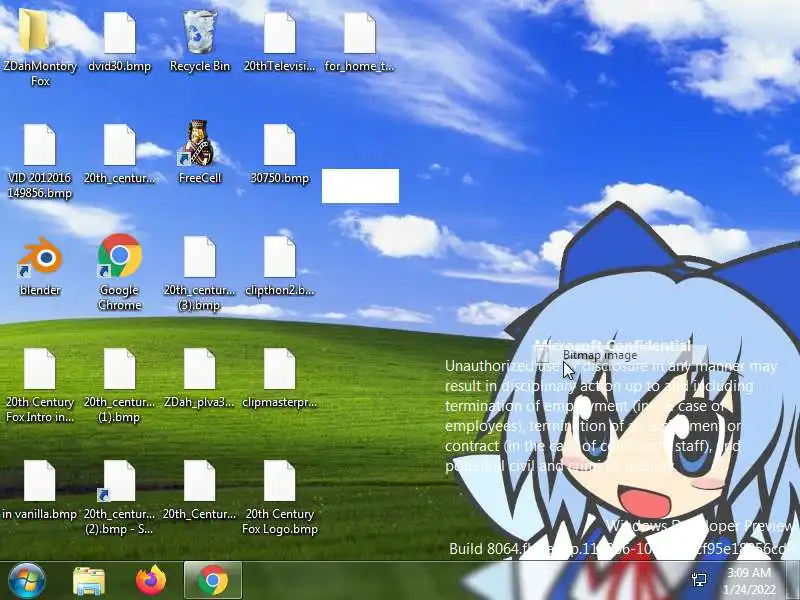Open the network tray icon
Image resolution: width=800 pixels, height=600 pixels.
(699, 579)
